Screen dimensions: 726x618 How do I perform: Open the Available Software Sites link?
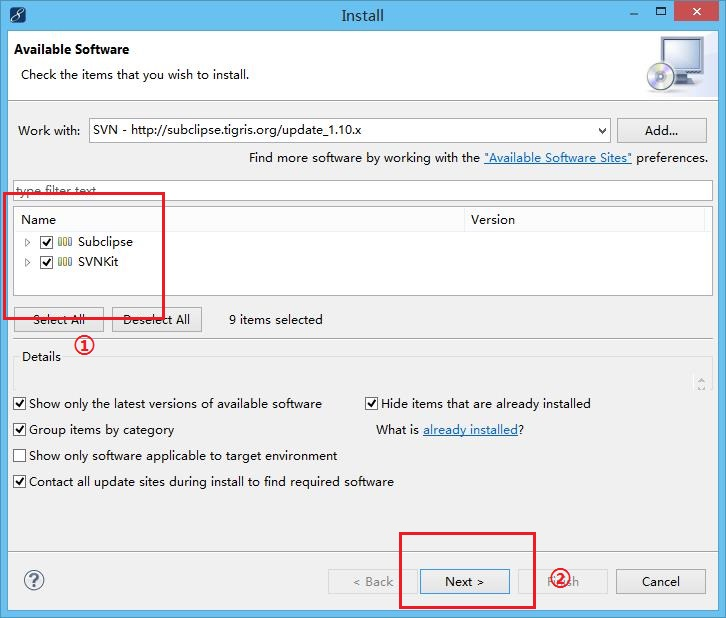tap(557, 158)
